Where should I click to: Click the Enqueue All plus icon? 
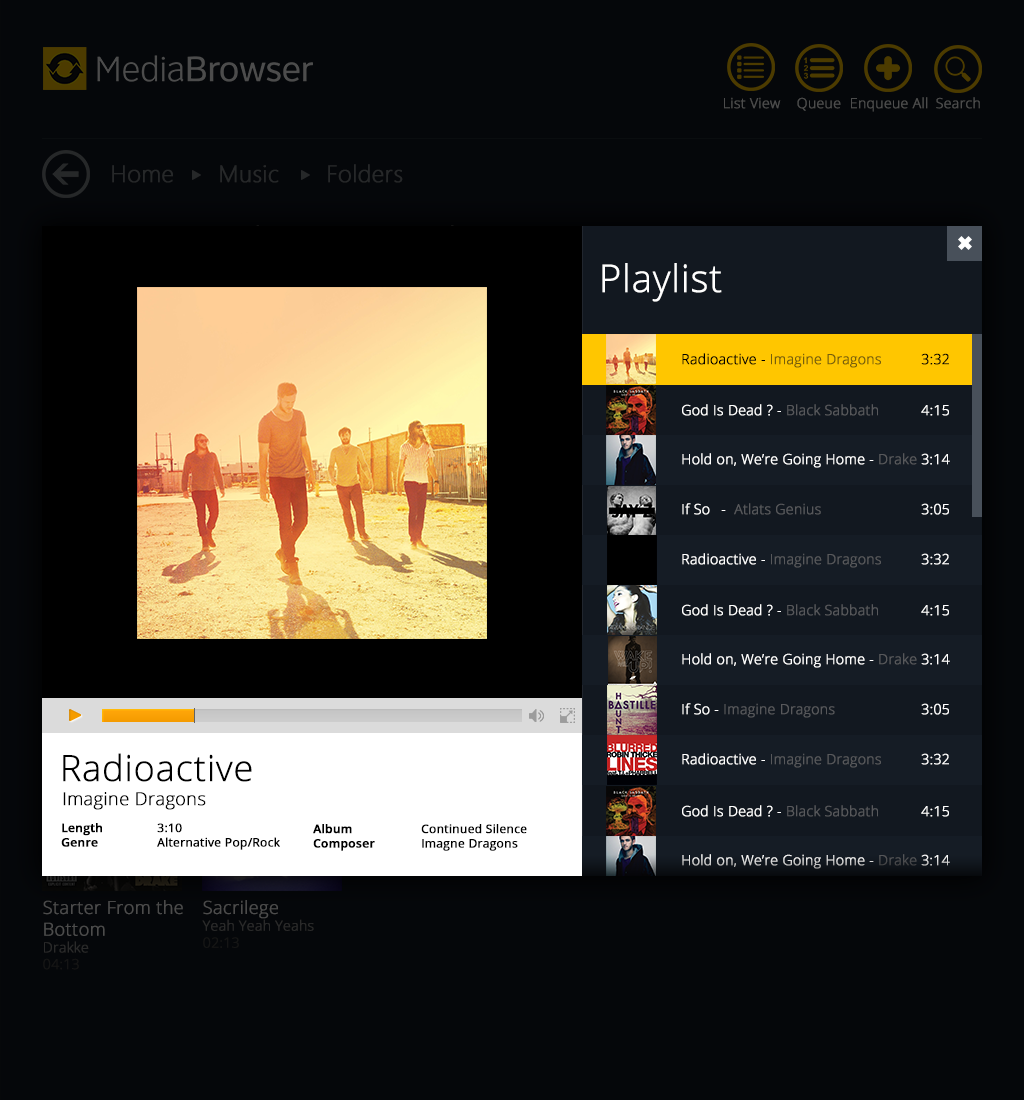pos(888,68)
